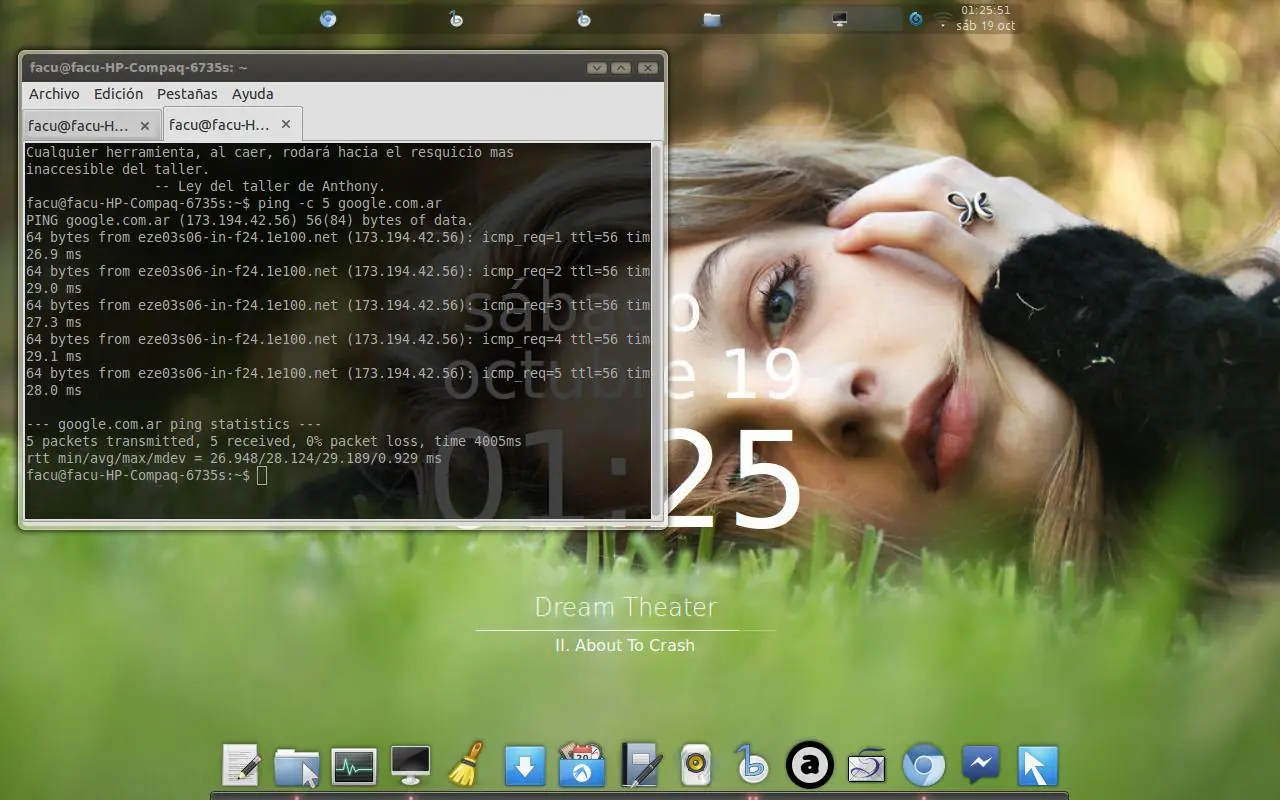The height and width of the screenshot is (800, 1280).
Task: Launch Chromium from the dock
Action: tap(923, 766)
